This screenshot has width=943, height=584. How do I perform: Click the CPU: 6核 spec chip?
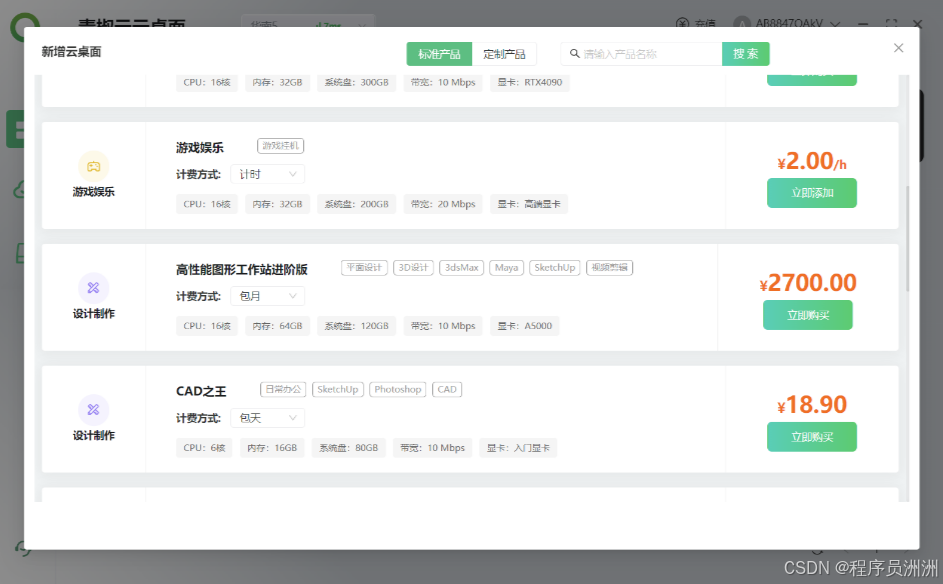[x=204, y=448]
